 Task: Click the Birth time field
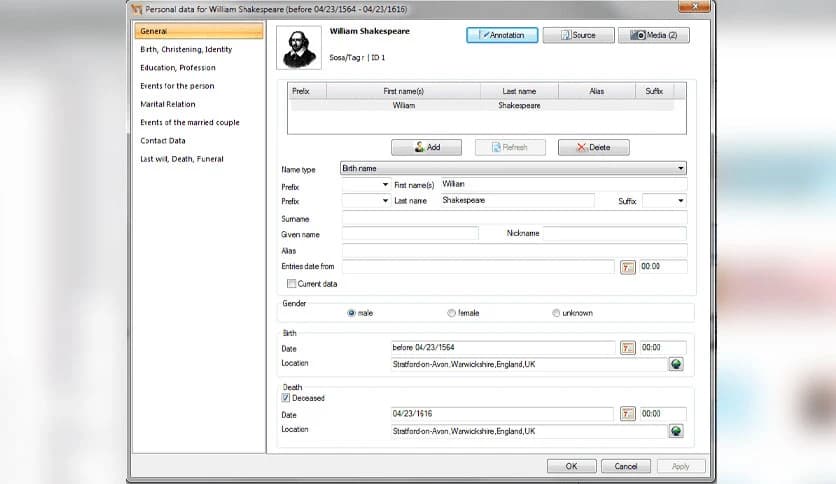pyautogui.click(x=663, y=348)
